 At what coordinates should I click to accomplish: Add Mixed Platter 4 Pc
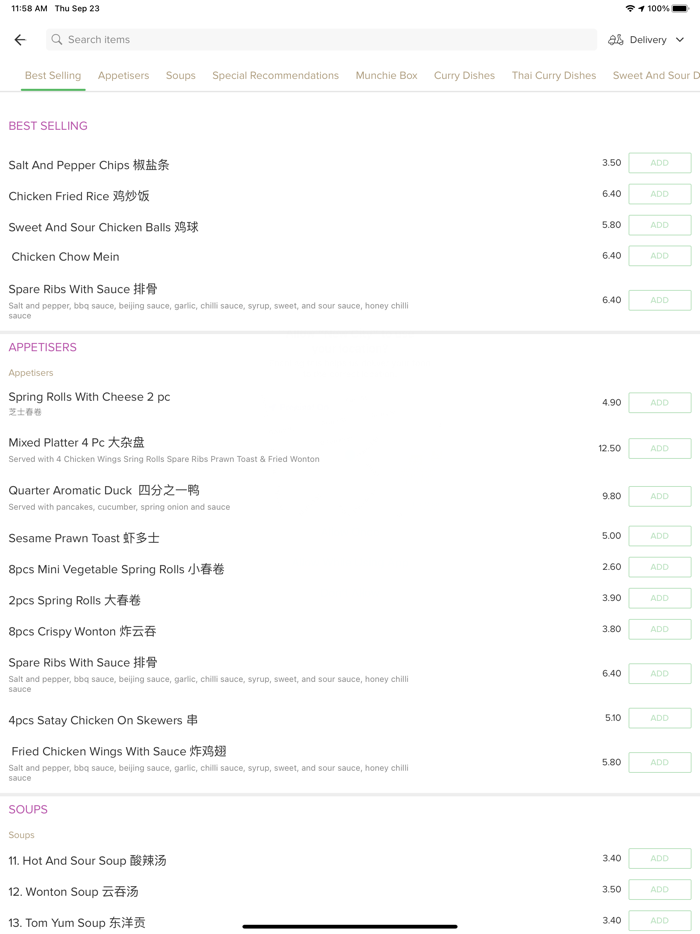659,449
